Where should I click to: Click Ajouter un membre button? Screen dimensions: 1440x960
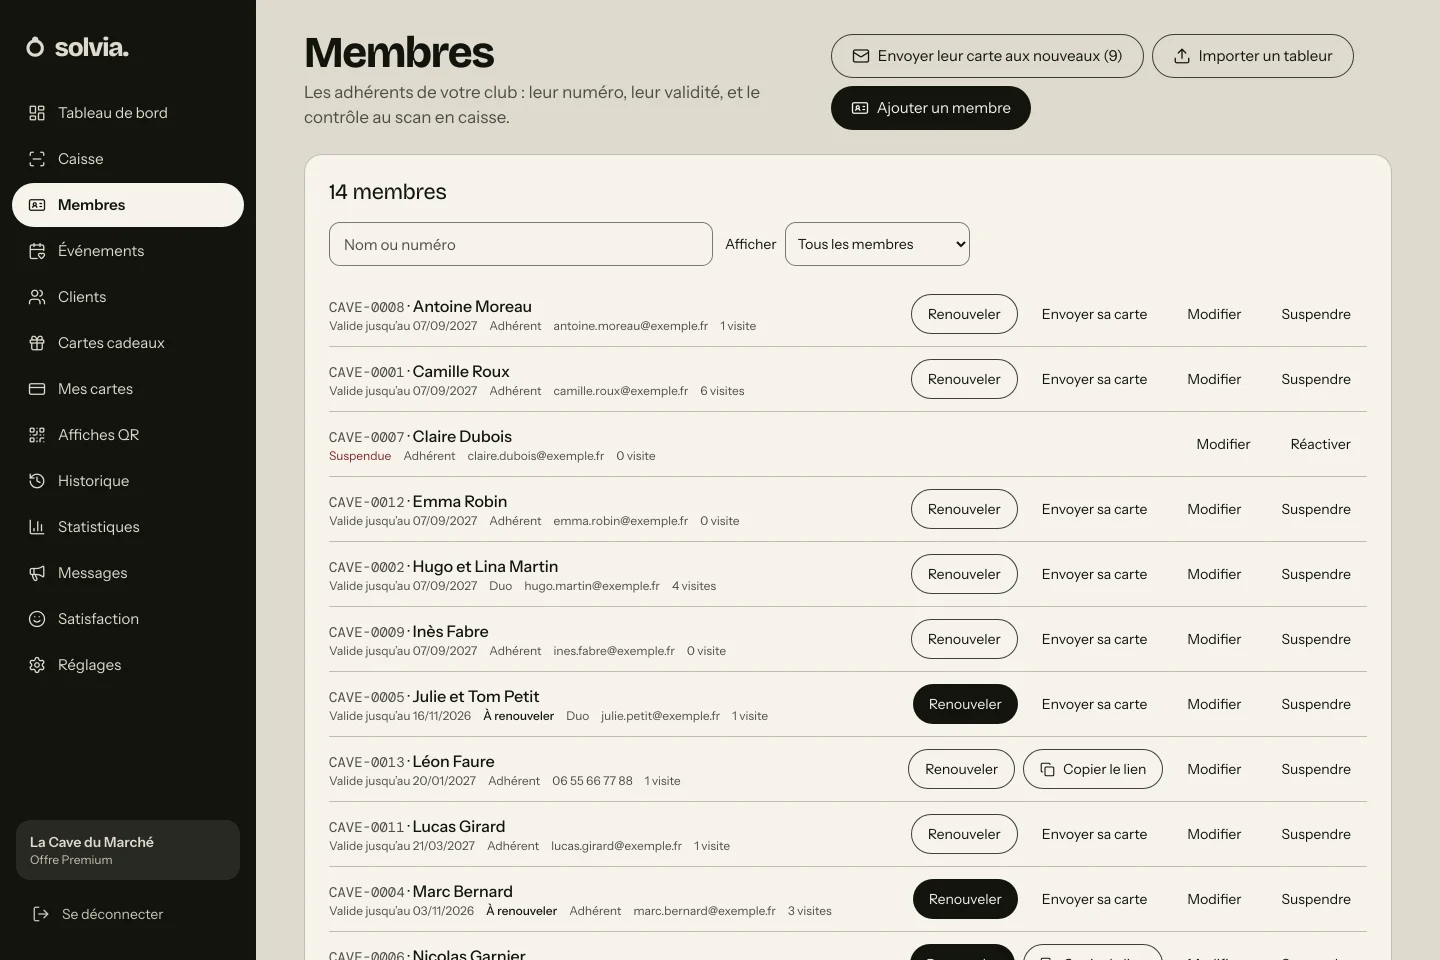(931, 108)
